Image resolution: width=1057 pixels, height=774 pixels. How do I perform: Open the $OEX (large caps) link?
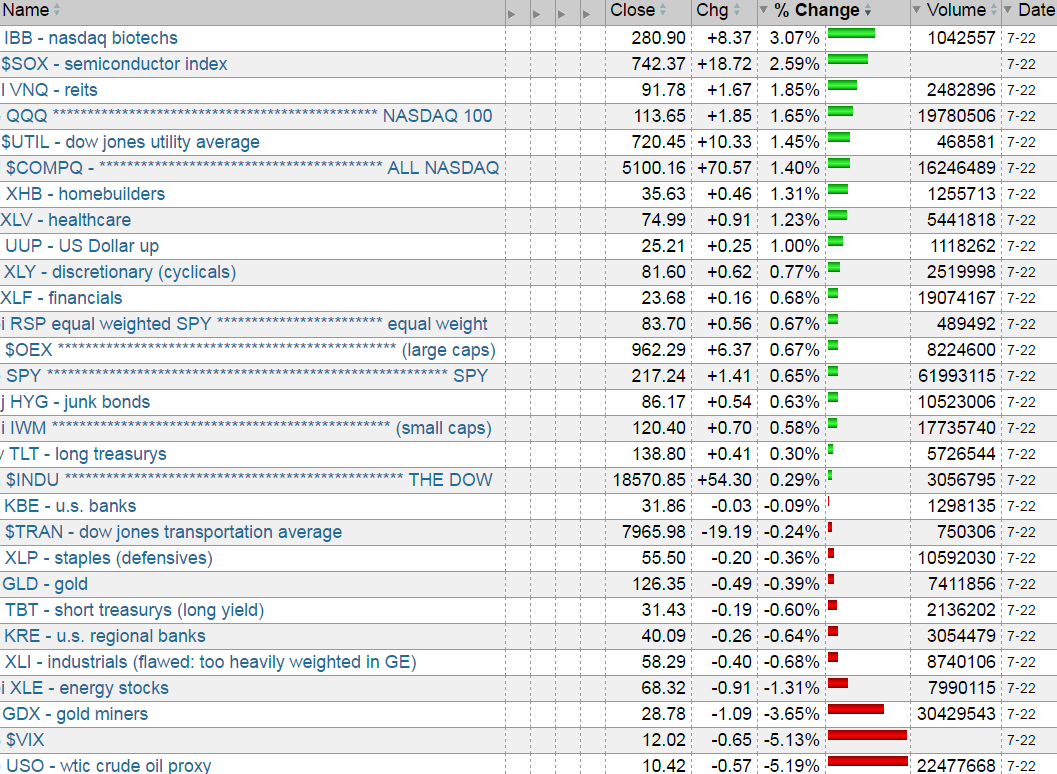pyautogui.click(x=250, y=351)
